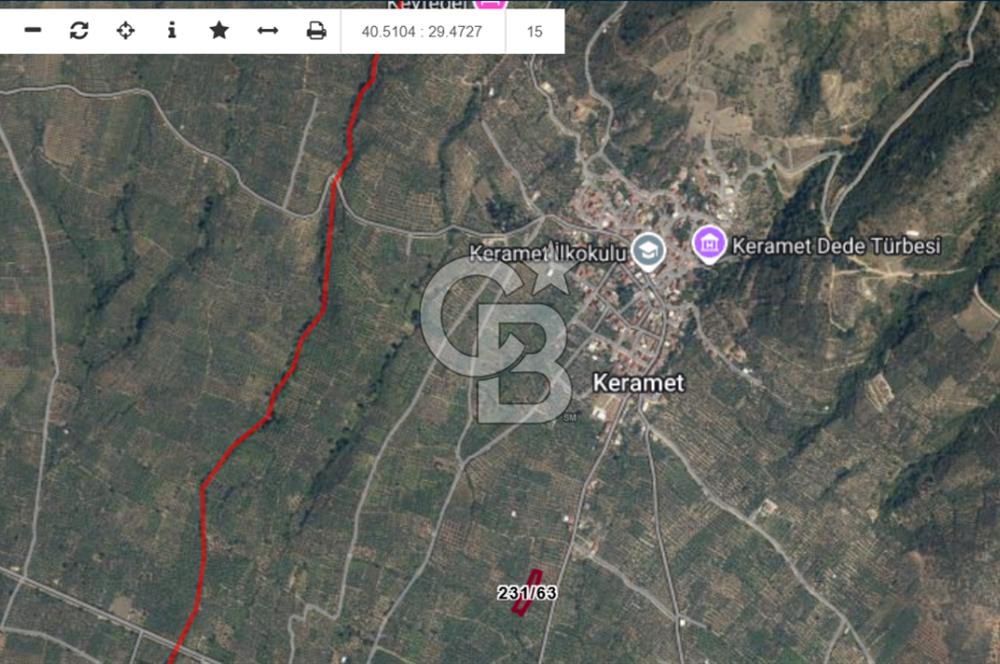This screenshot has height=664, width=1000.
Task: Click the locate crosshair icon
Action: 126,30
